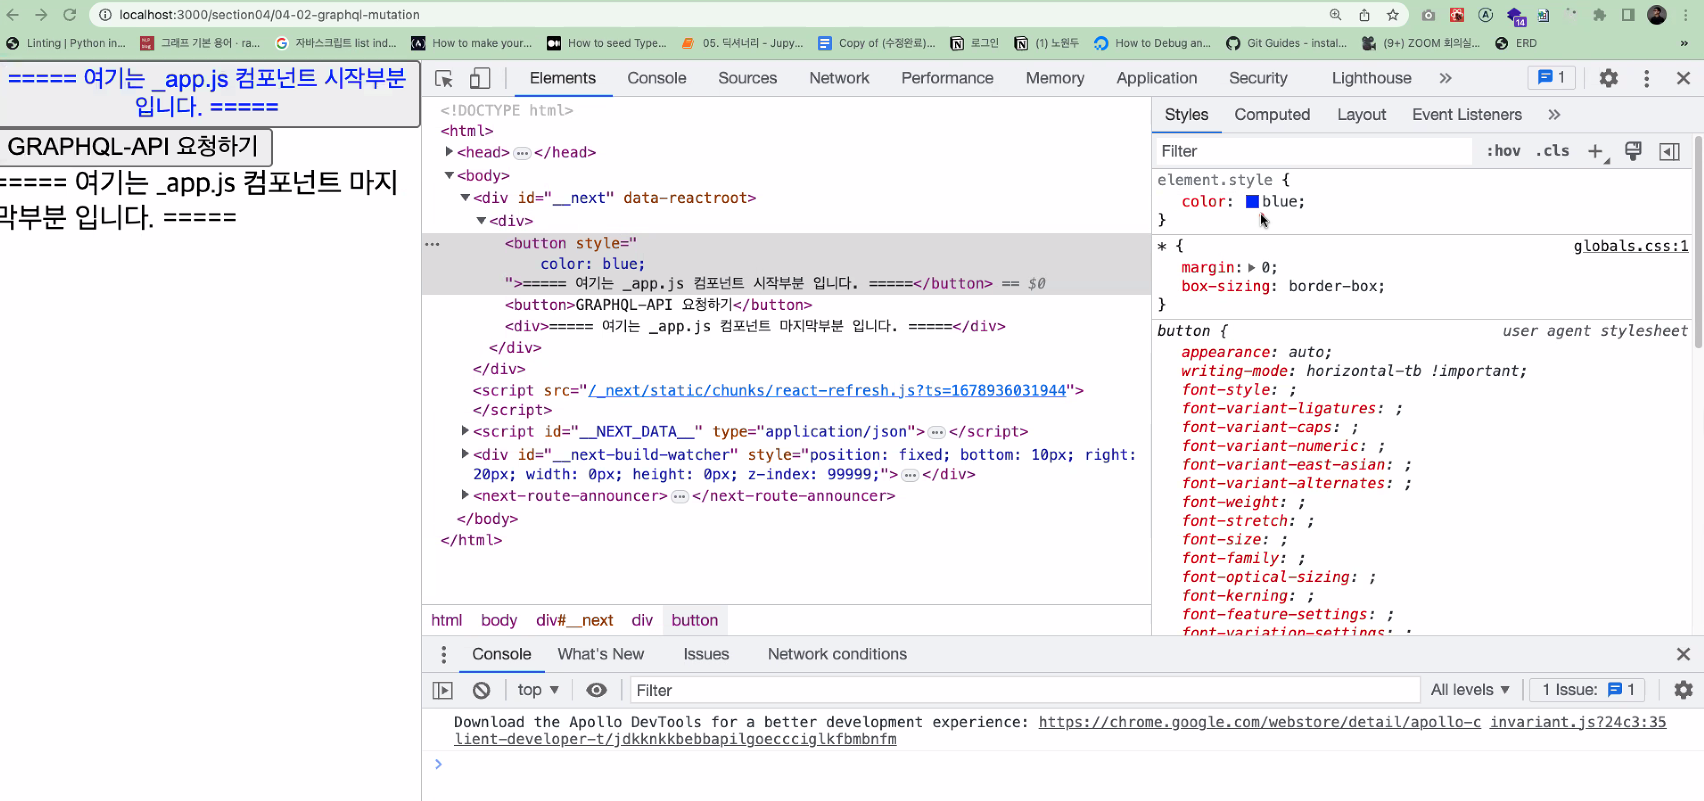Select the Event Listeners tab
The height and width of the screenshot is (801, 1704).
[x=1467, y=115]
